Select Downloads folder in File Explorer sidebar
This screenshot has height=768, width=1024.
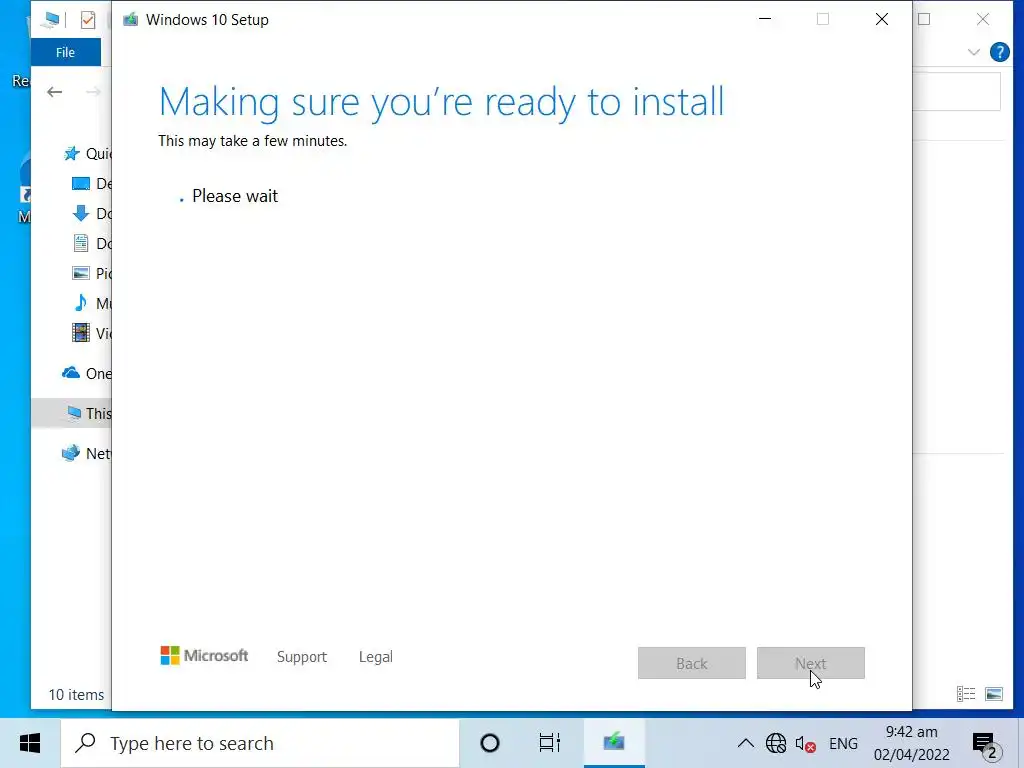coord(91,214)
